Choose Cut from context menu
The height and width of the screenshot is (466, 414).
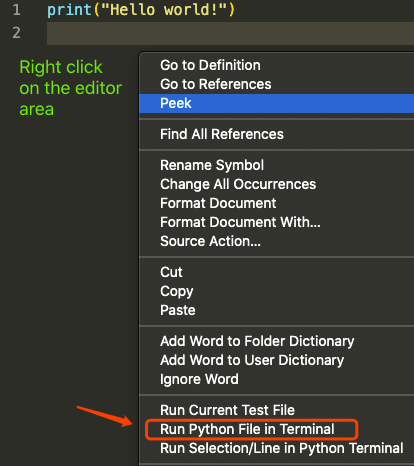coord(277,272)
